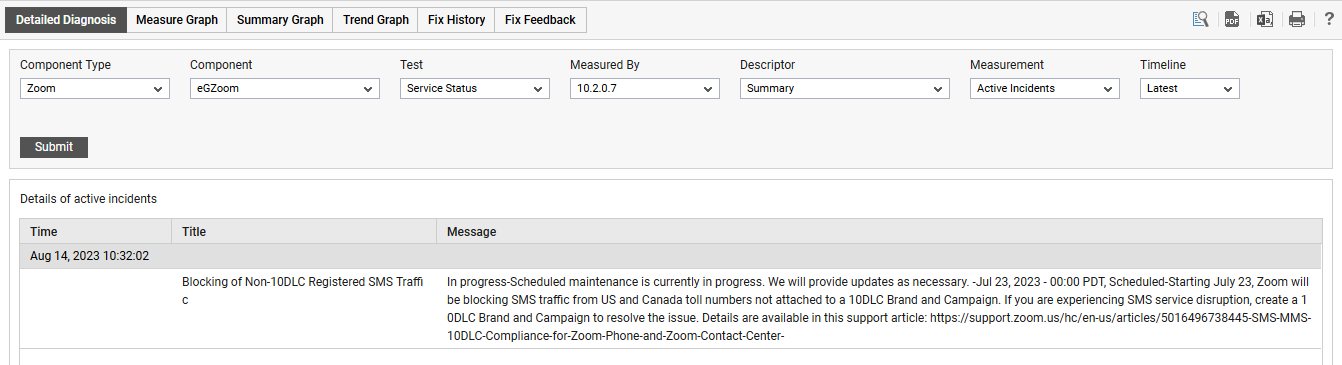Expand the Component dropdown showing eGZoom
1342x365 pixels.
point(285,88)
